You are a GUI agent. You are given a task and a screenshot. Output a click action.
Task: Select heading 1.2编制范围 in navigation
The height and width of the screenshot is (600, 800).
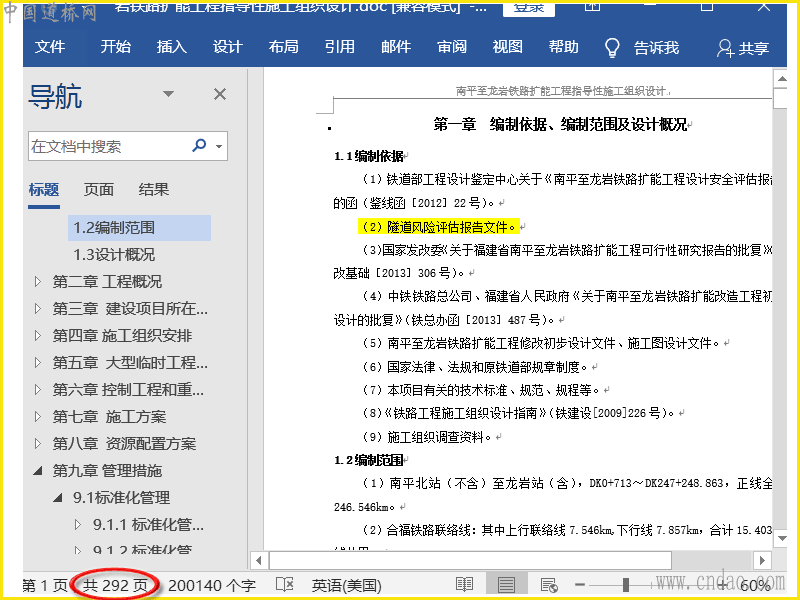pyautogui.click(x=139, y=228)
